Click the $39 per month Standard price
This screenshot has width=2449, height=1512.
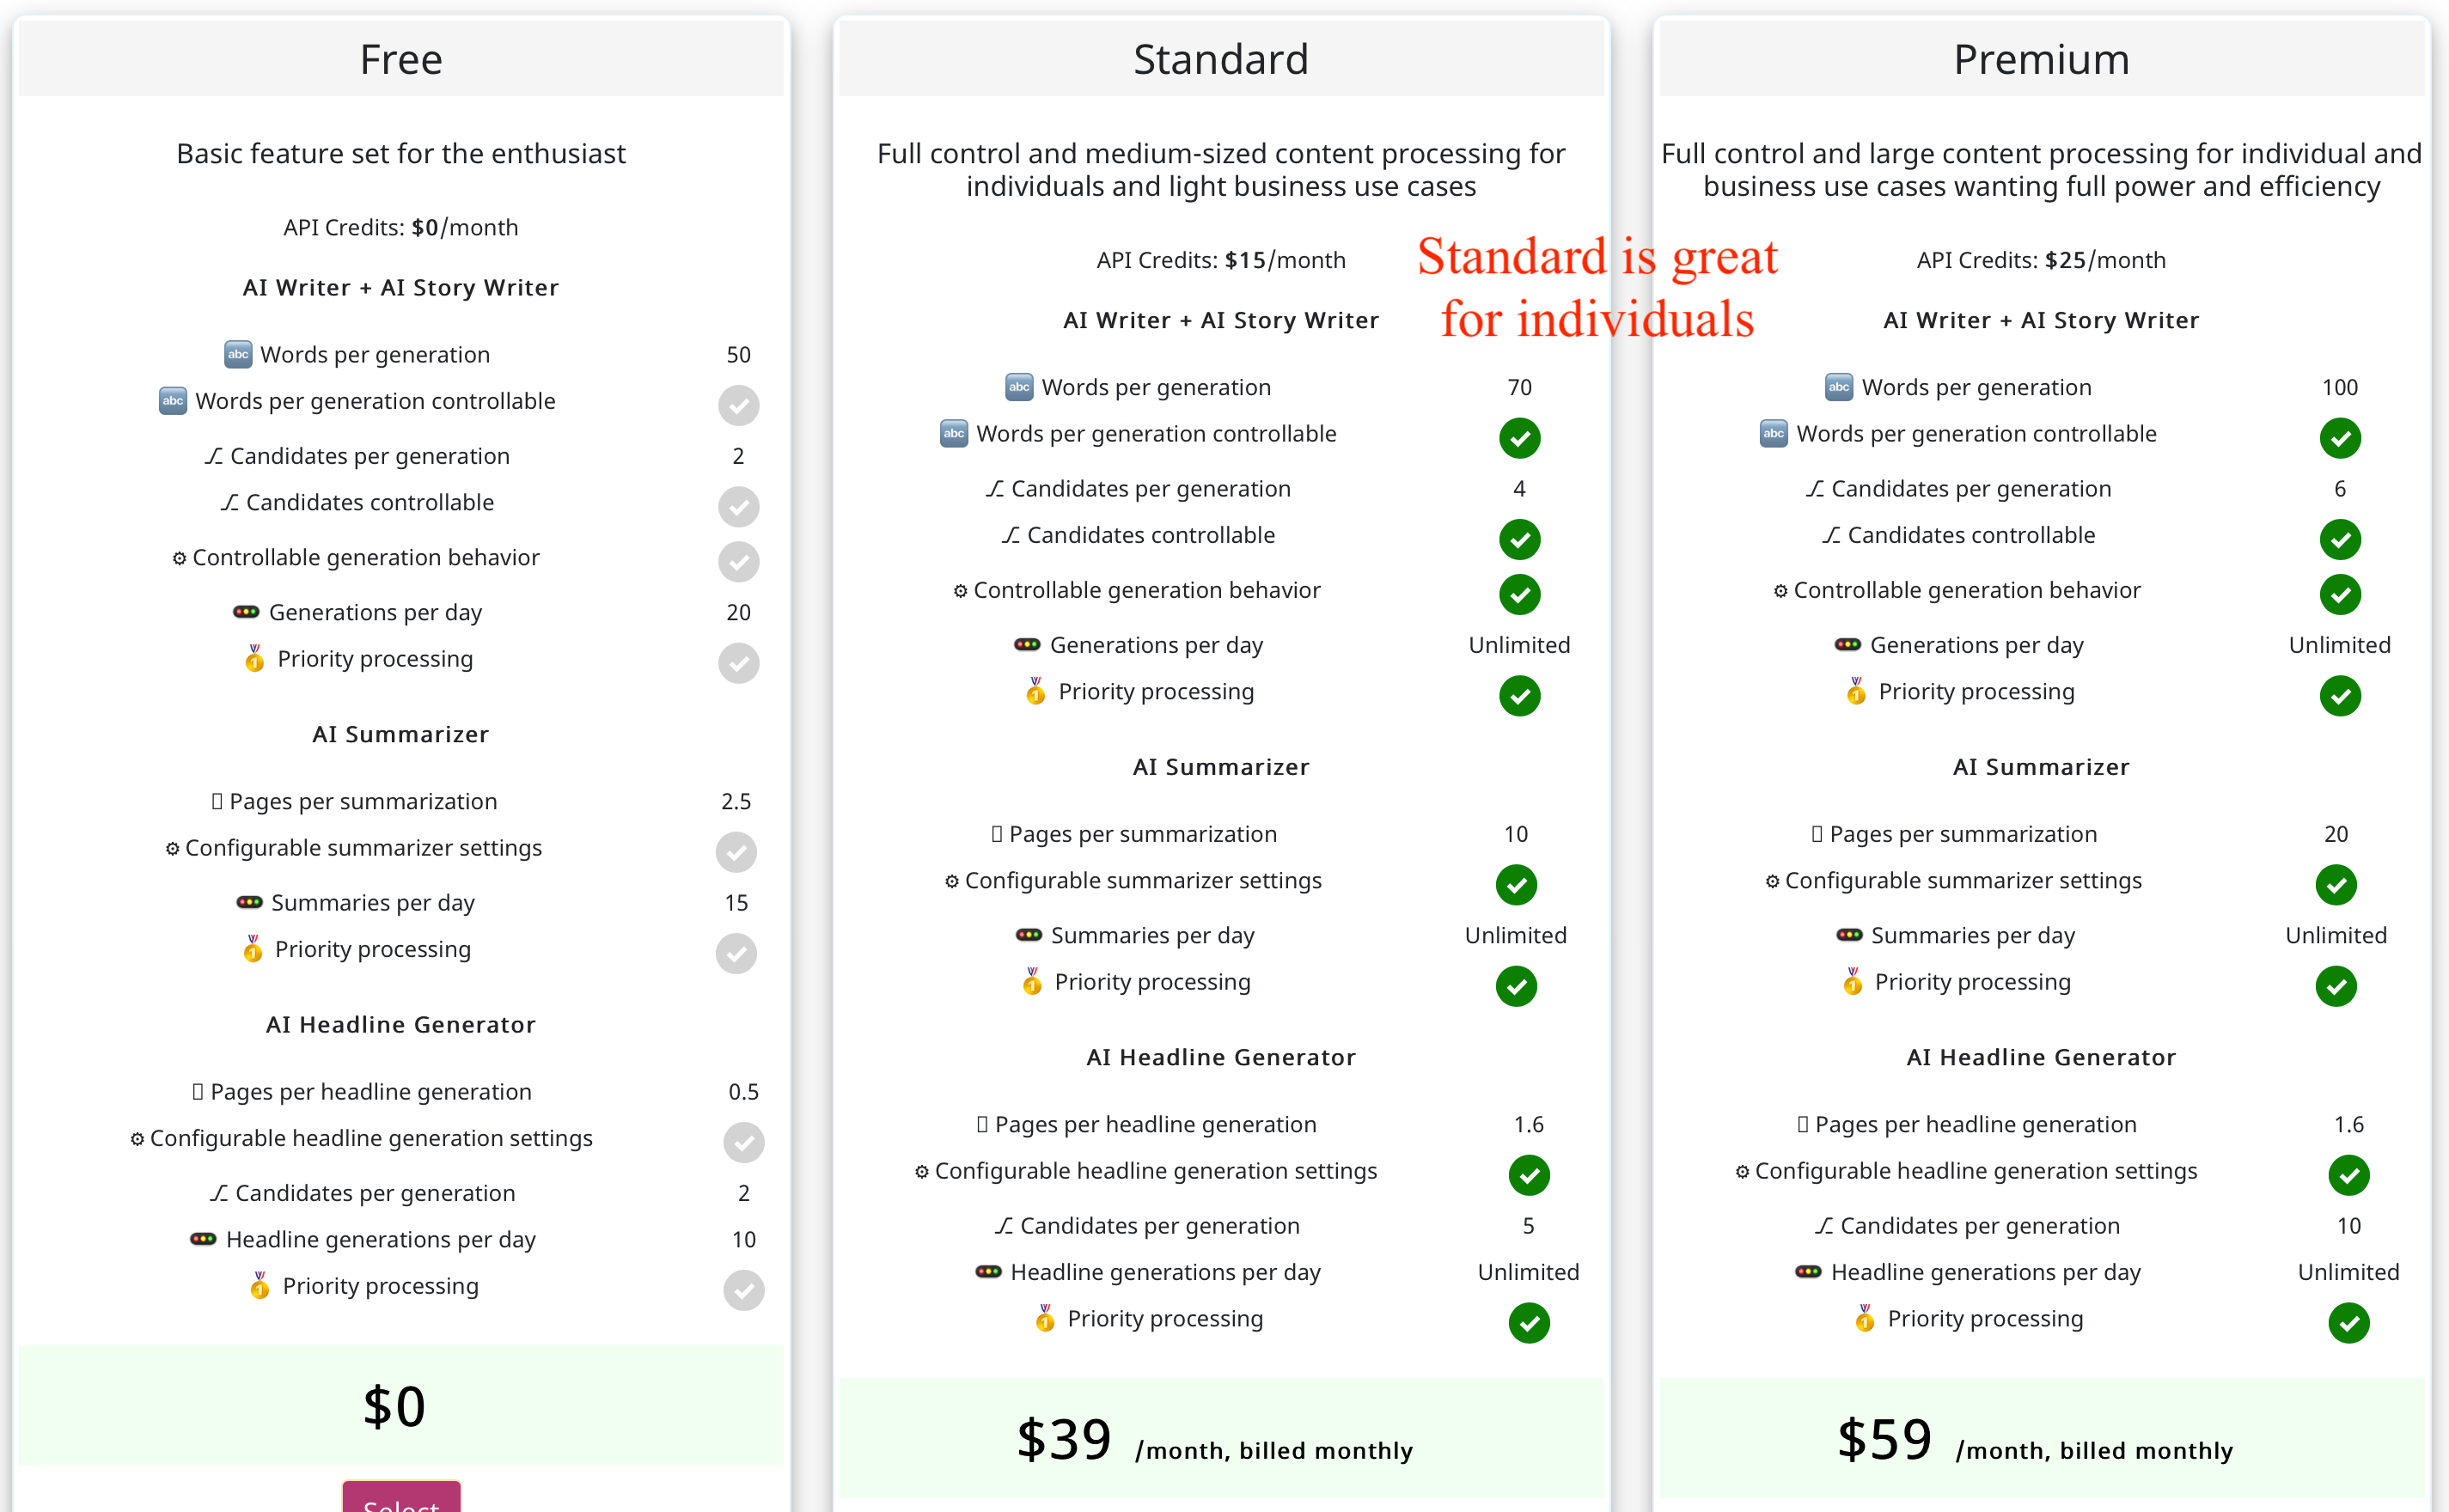coord(1214,1439)
